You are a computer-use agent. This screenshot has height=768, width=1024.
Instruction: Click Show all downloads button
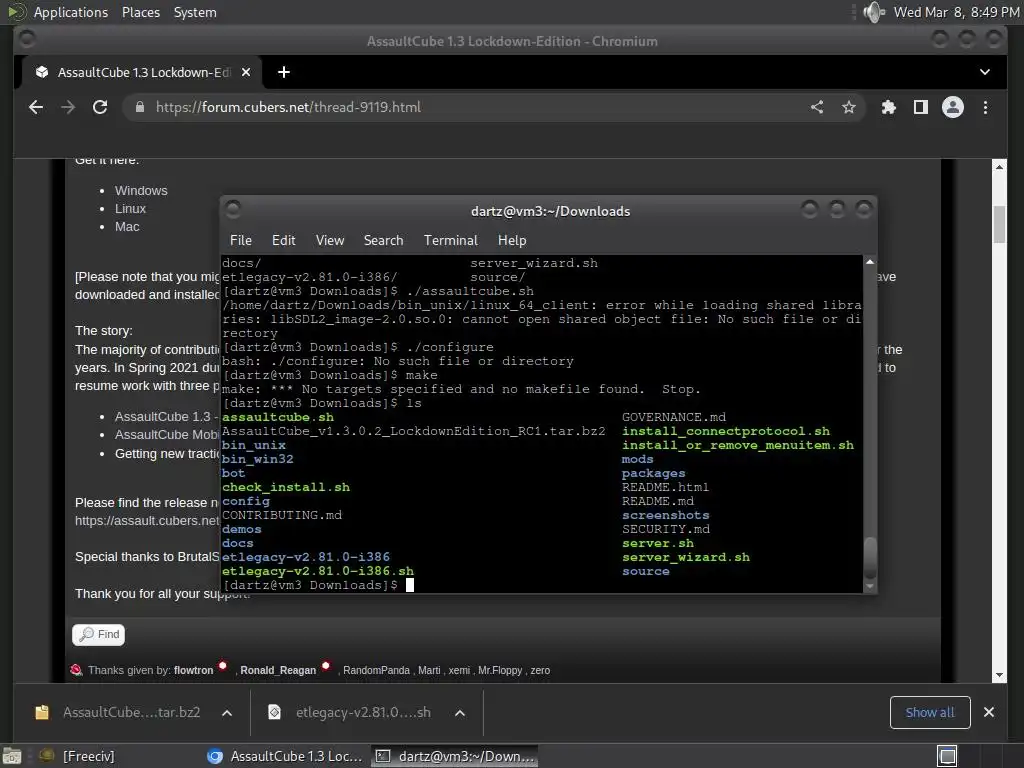930,712
